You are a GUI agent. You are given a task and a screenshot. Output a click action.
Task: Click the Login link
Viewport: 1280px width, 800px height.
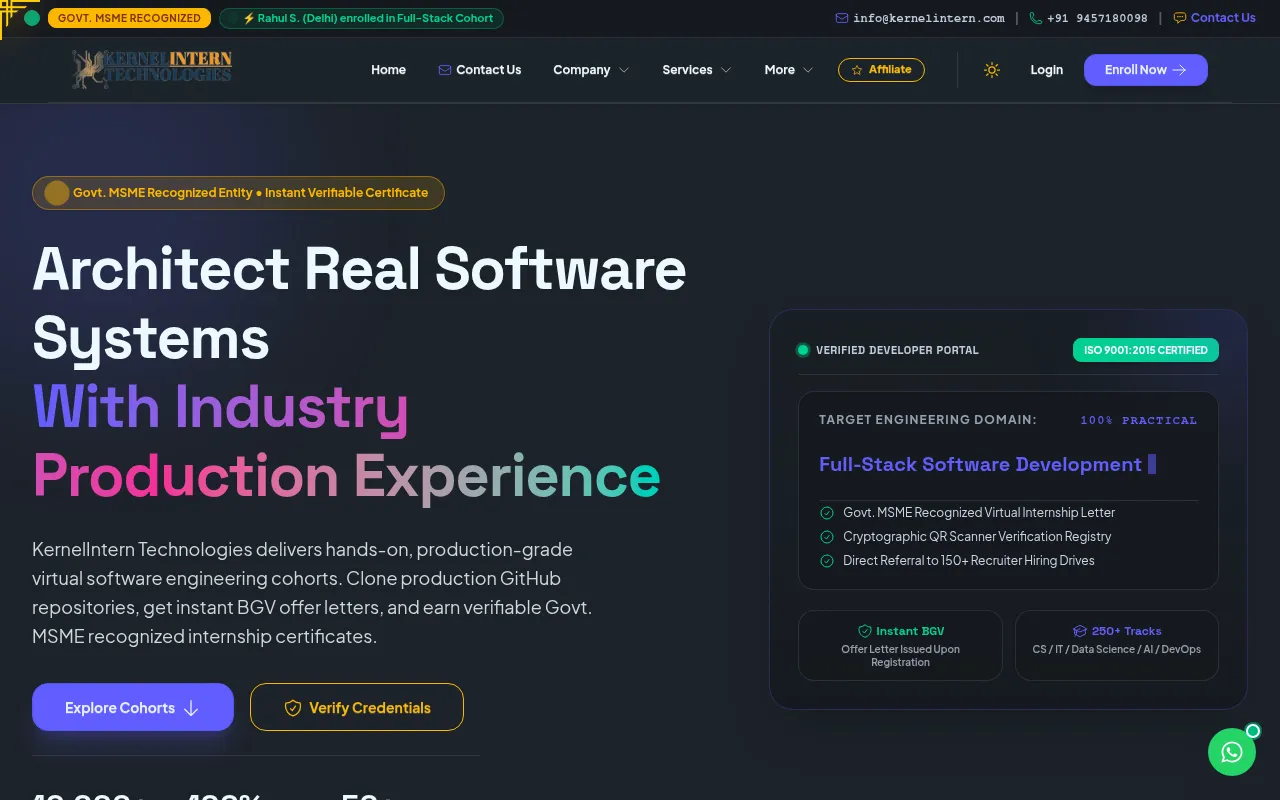pos(1047,70)
